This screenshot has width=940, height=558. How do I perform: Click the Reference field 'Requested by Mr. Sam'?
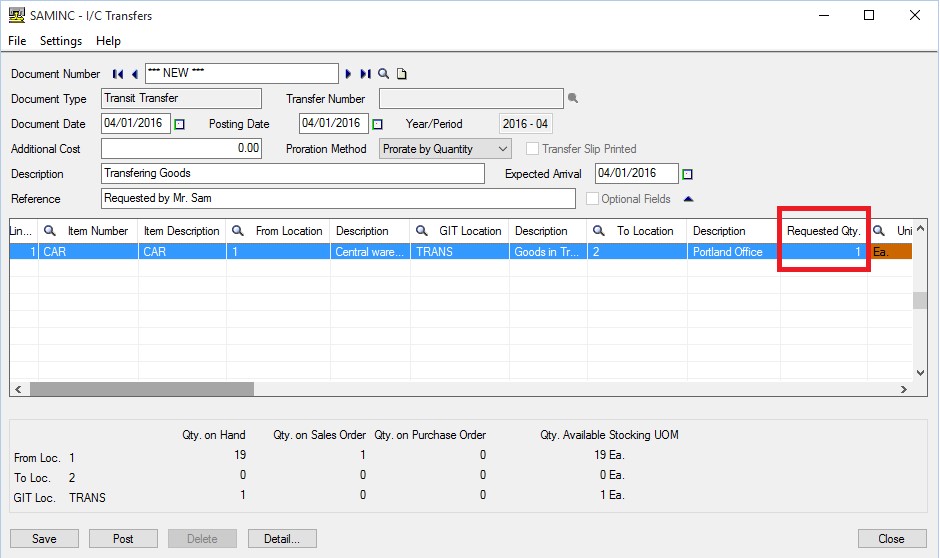pyautogui.click(x=338, y=198)
